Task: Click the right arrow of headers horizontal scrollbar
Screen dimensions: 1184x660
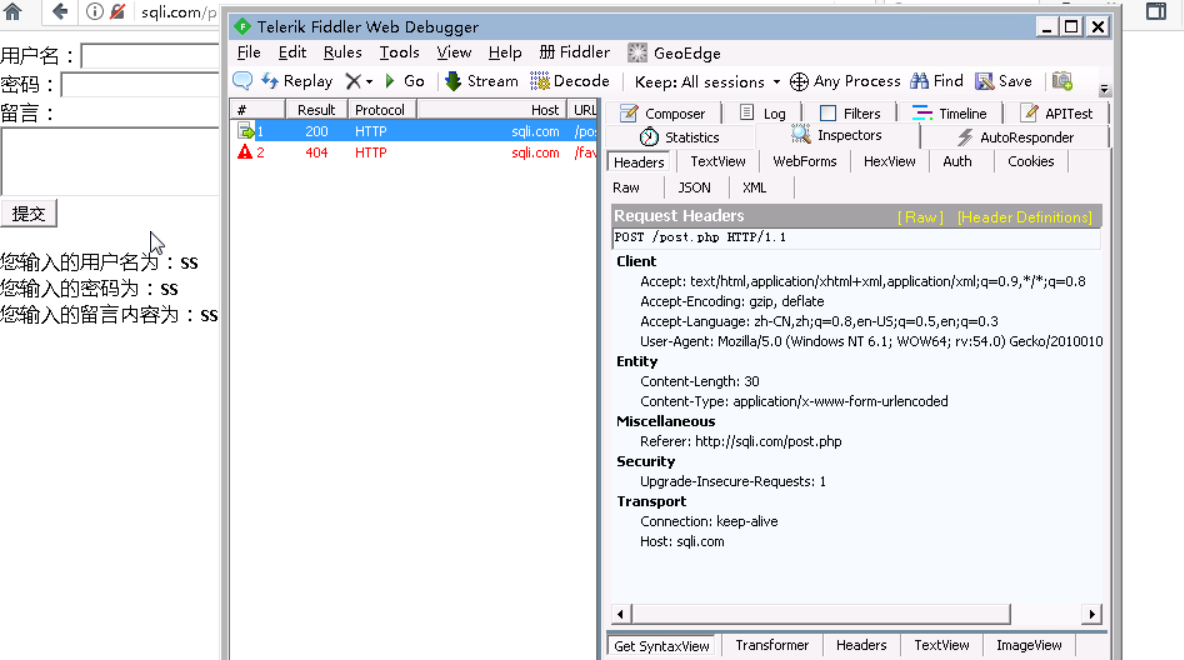Action: click(1092, 614)
